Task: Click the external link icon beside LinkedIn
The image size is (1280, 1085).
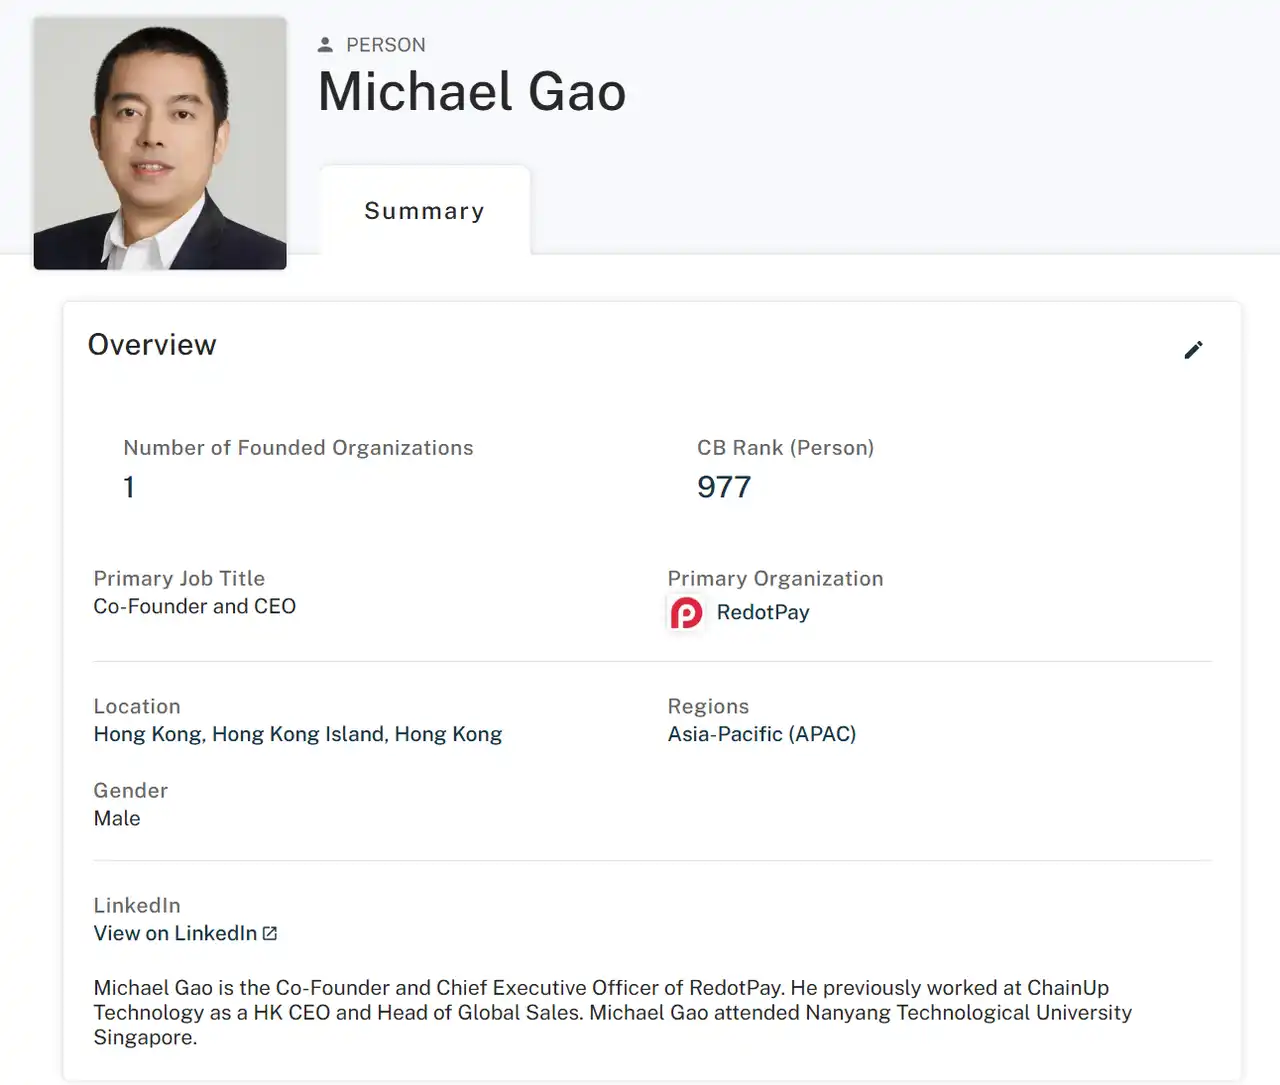Action: [x=270, y=933]
